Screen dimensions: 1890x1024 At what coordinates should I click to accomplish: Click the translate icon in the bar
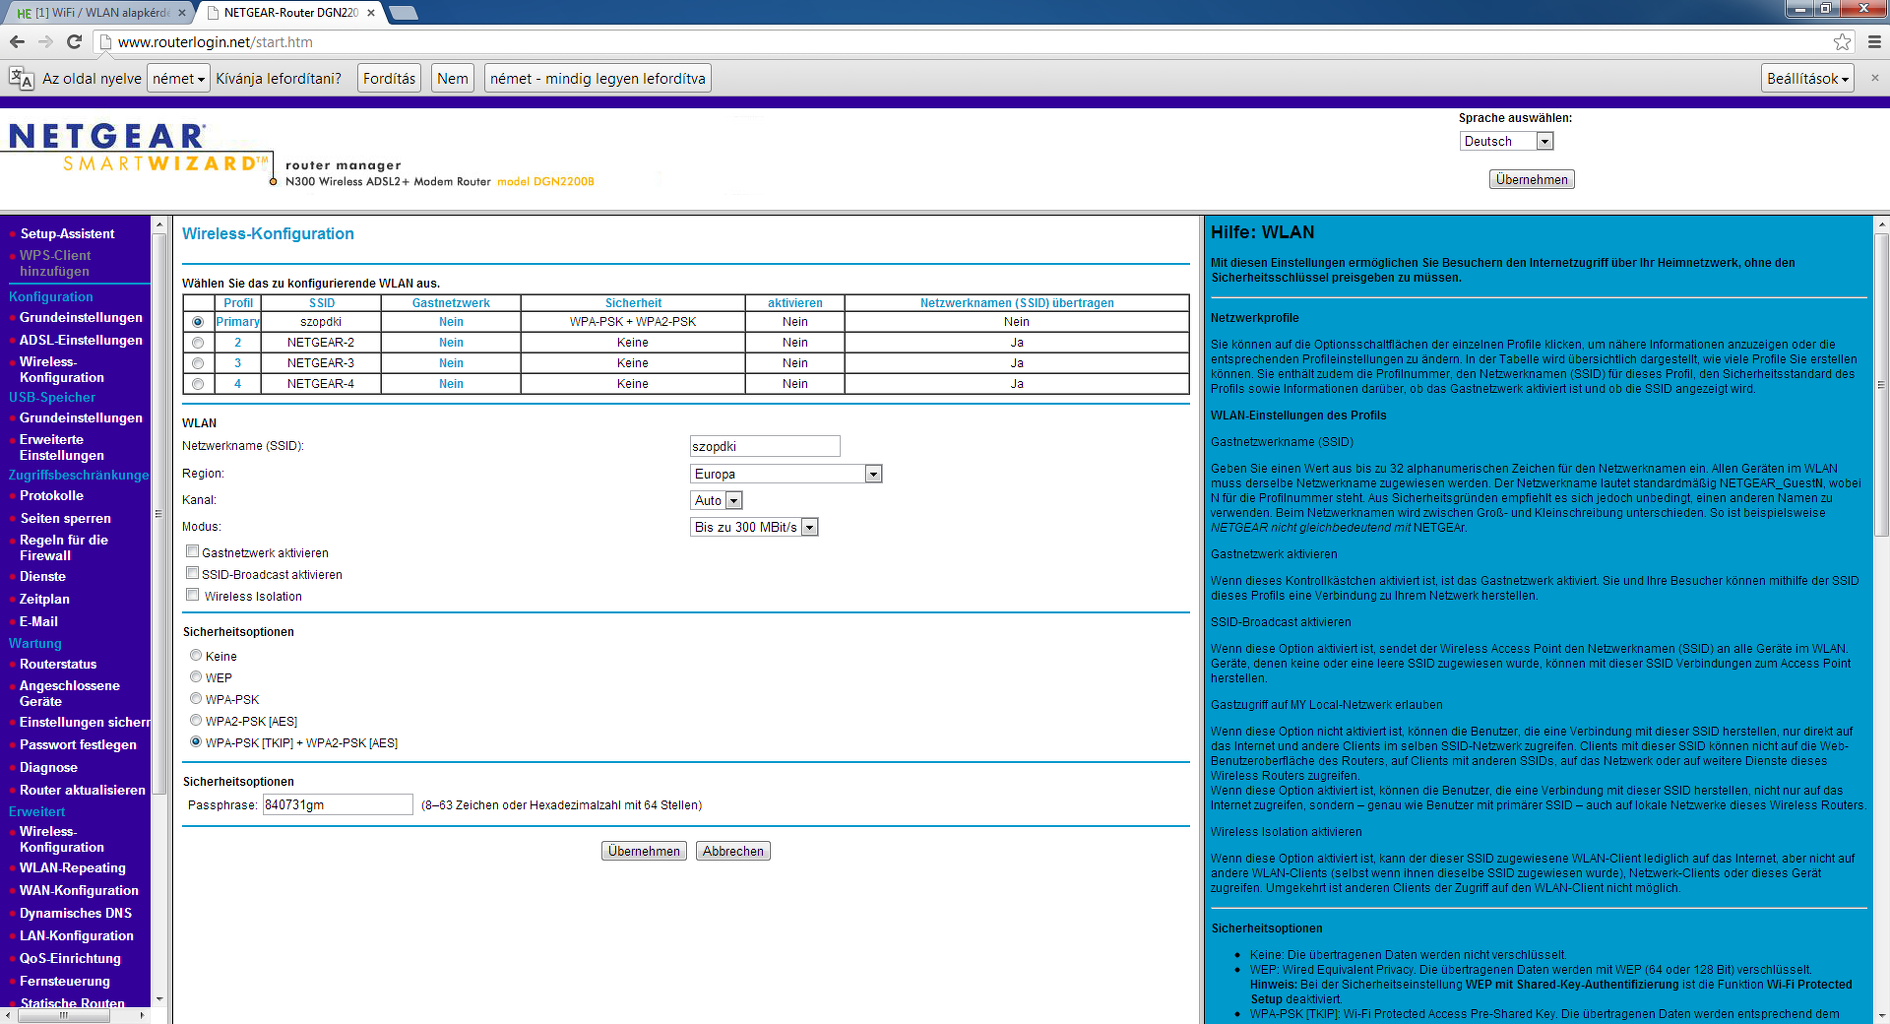(21, 78)
